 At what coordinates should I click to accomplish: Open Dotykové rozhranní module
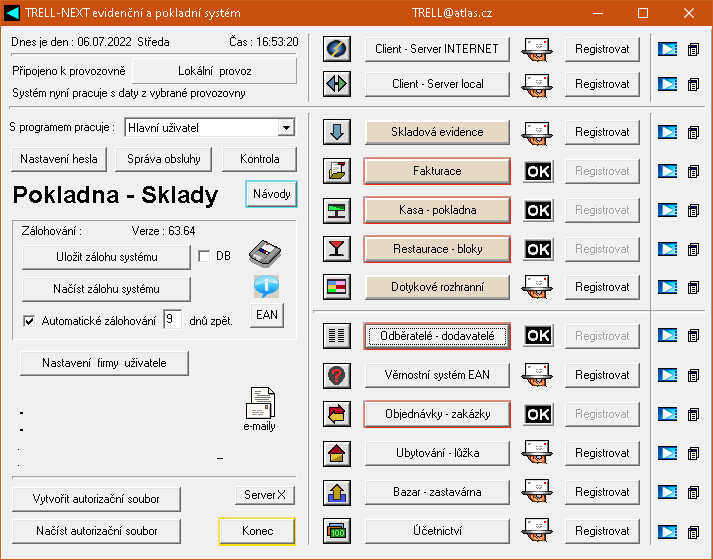(x=437, y=287)
